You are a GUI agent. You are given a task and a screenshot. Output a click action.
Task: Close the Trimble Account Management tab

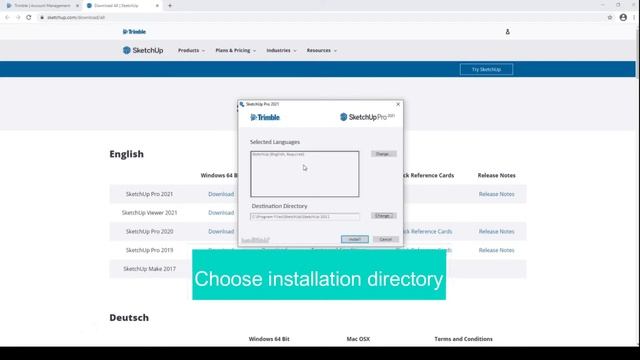(x=77, y=6)
